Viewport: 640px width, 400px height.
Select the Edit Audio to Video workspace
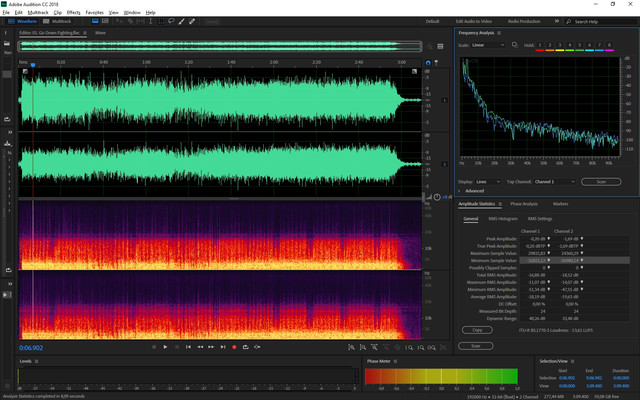pyautogui.click(x=474, y=21)
